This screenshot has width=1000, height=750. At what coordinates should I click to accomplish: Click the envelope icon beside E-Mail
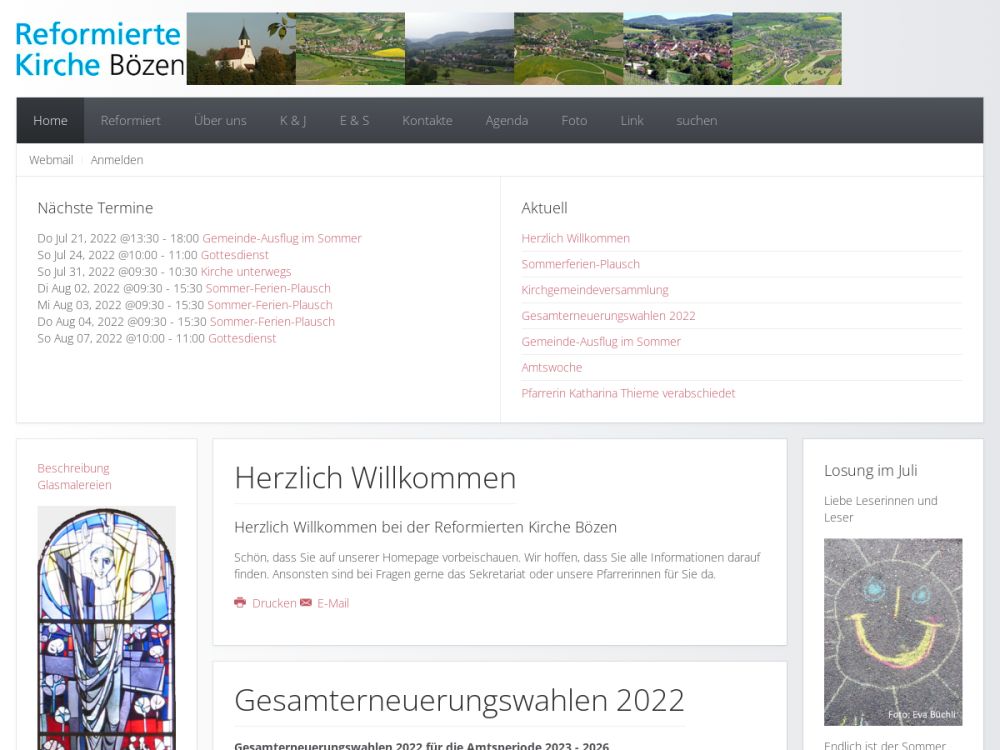tap(306, 603)
